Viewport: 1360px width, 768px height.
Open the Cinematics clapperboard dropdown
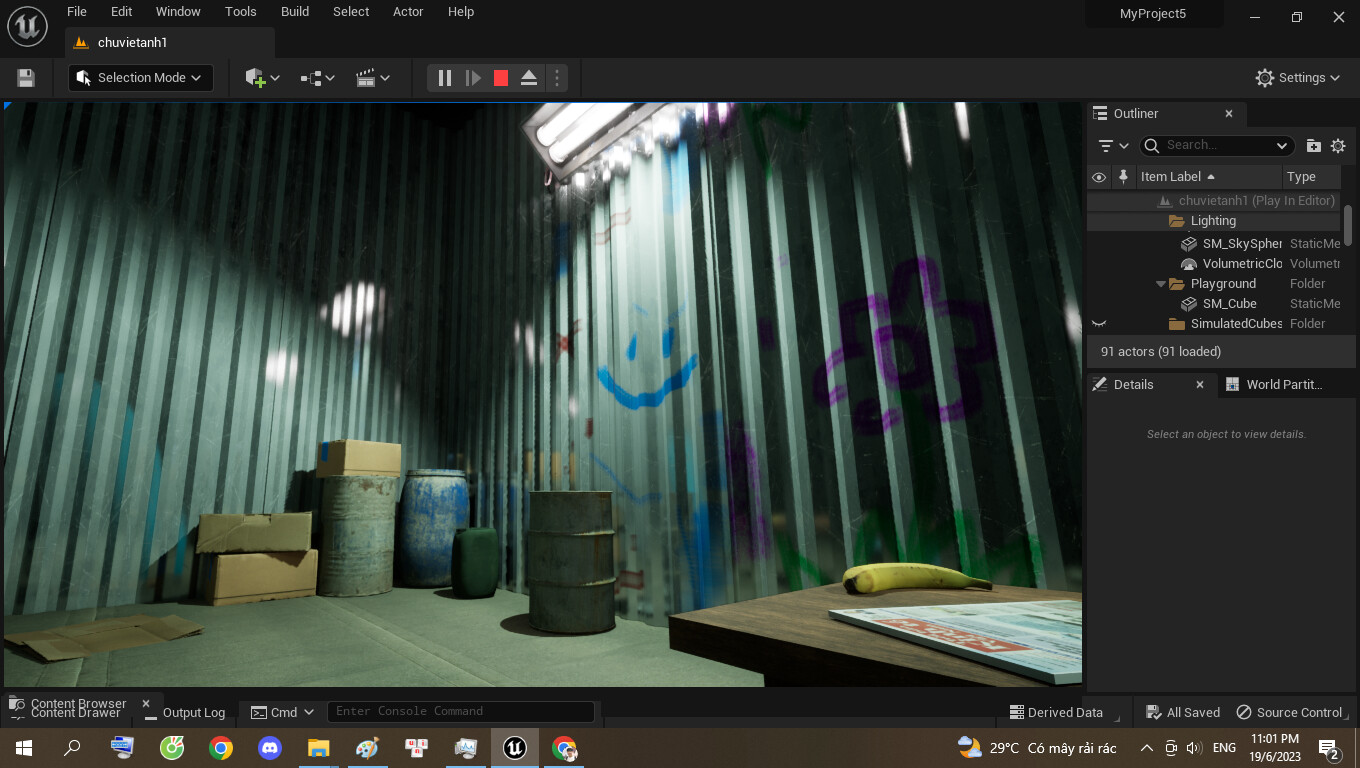373,78
